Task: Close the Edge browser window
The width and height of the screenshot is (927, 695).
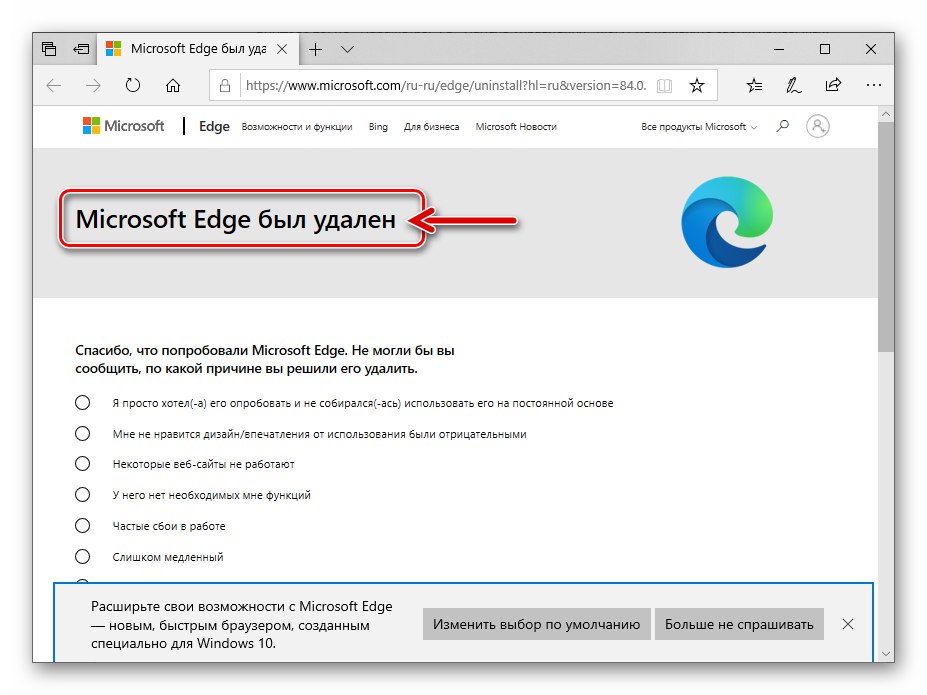Action: (871, 49)
